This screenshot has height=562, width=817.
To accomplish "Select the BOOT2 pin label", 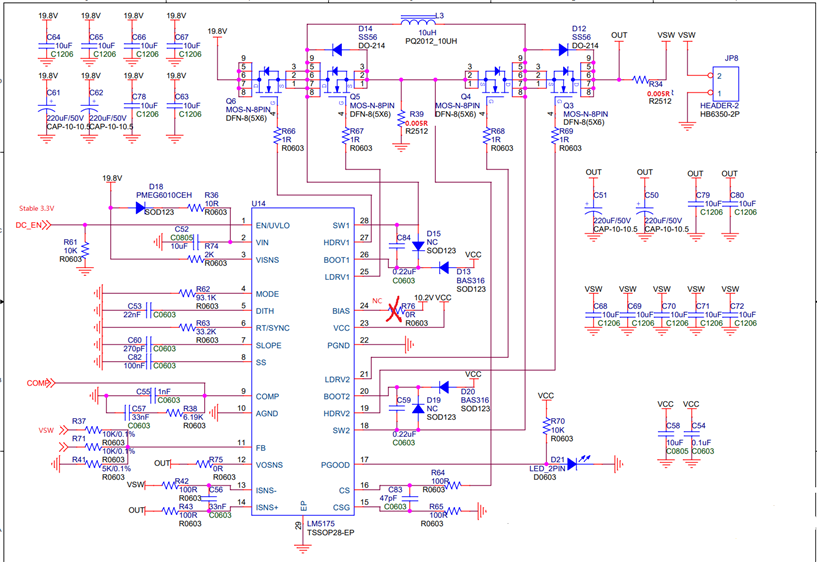I will [337, 396].
